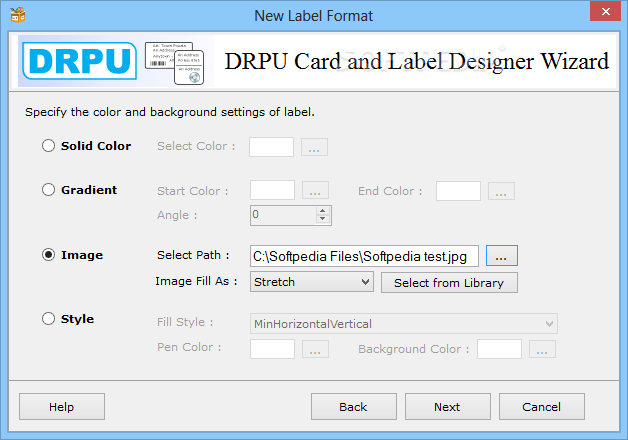The width and height of the screenshot is (628, 440).
Task: Proceed with the Next button
Action: (x=448, y=406)
